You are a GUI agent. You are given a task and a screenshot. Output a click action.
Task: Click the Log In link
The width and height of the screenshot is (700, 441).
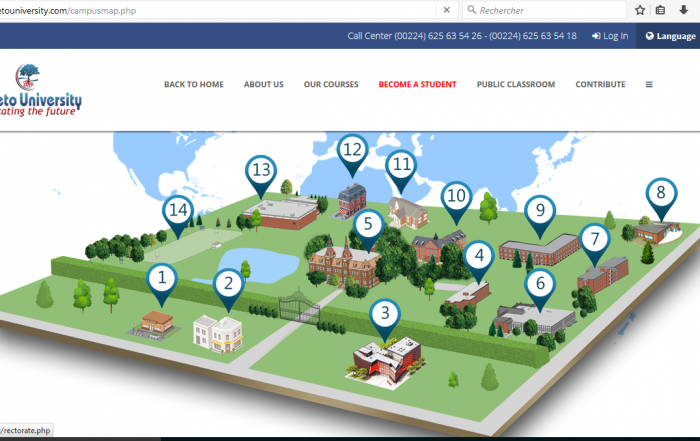610,36
